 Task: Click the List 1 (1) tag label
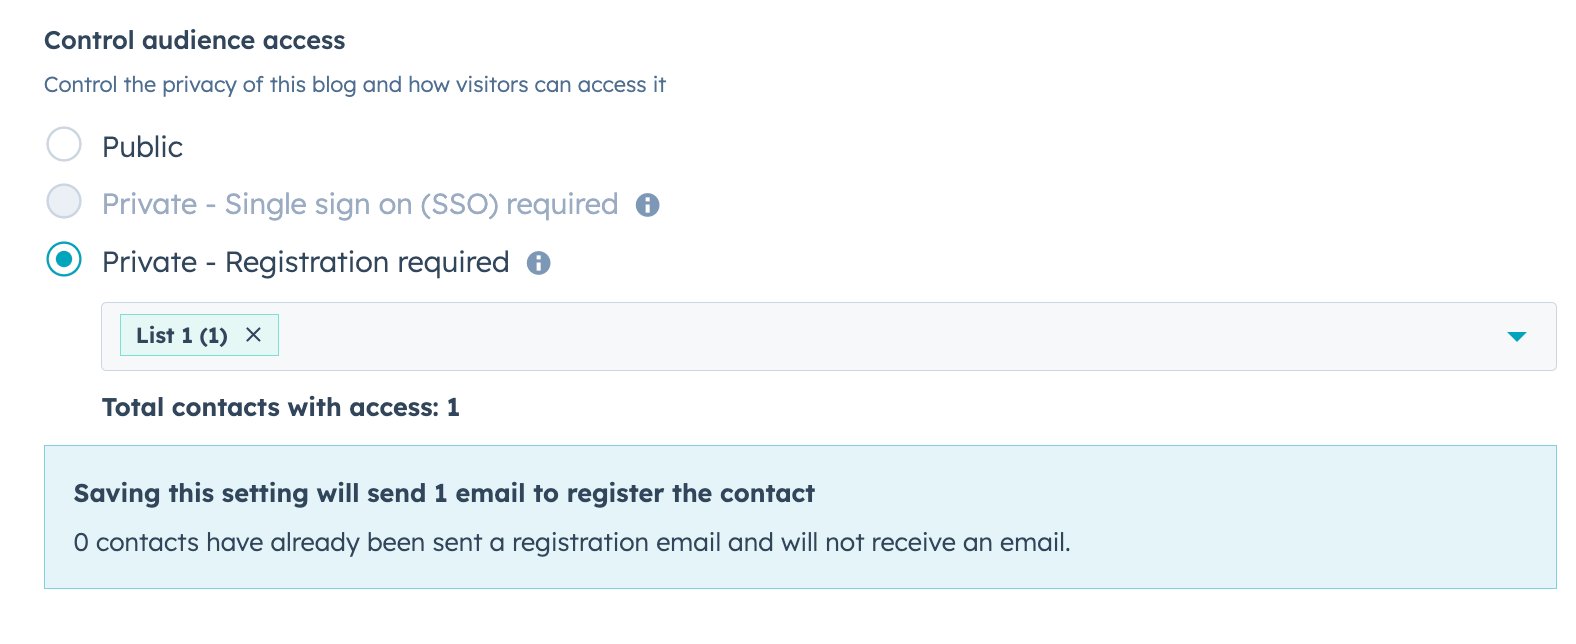coord(182,336)
